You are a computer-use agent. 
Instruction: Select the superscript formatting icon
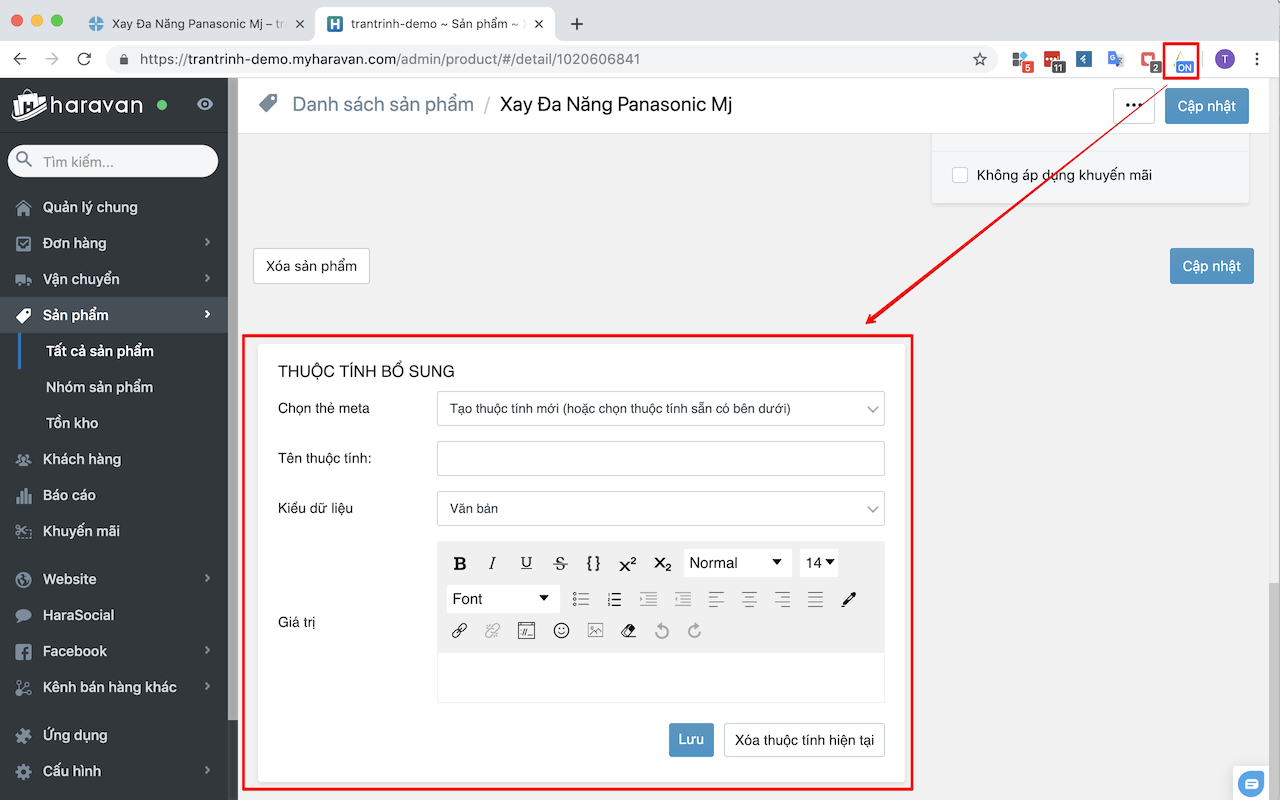click(627, 562)
